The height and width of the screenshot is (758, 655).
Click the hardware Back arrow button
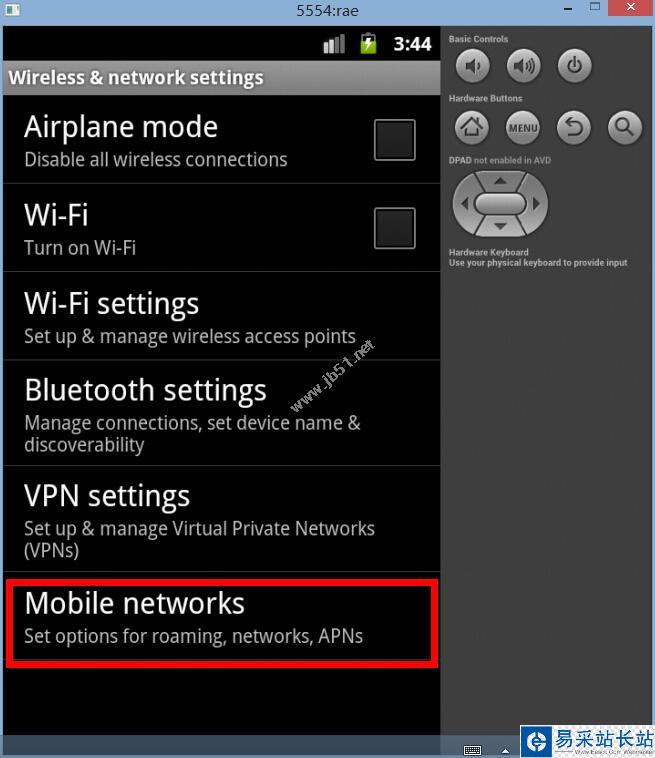[574, 128]
